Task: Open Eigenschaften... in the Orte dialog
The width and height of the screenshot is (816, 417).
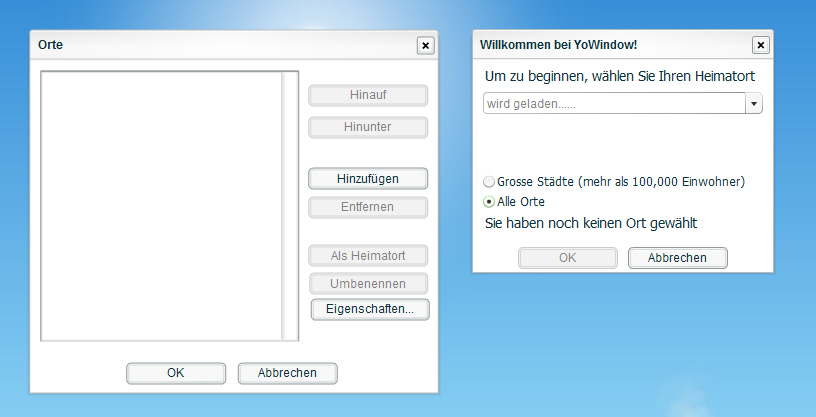Action: pos(370,309)
